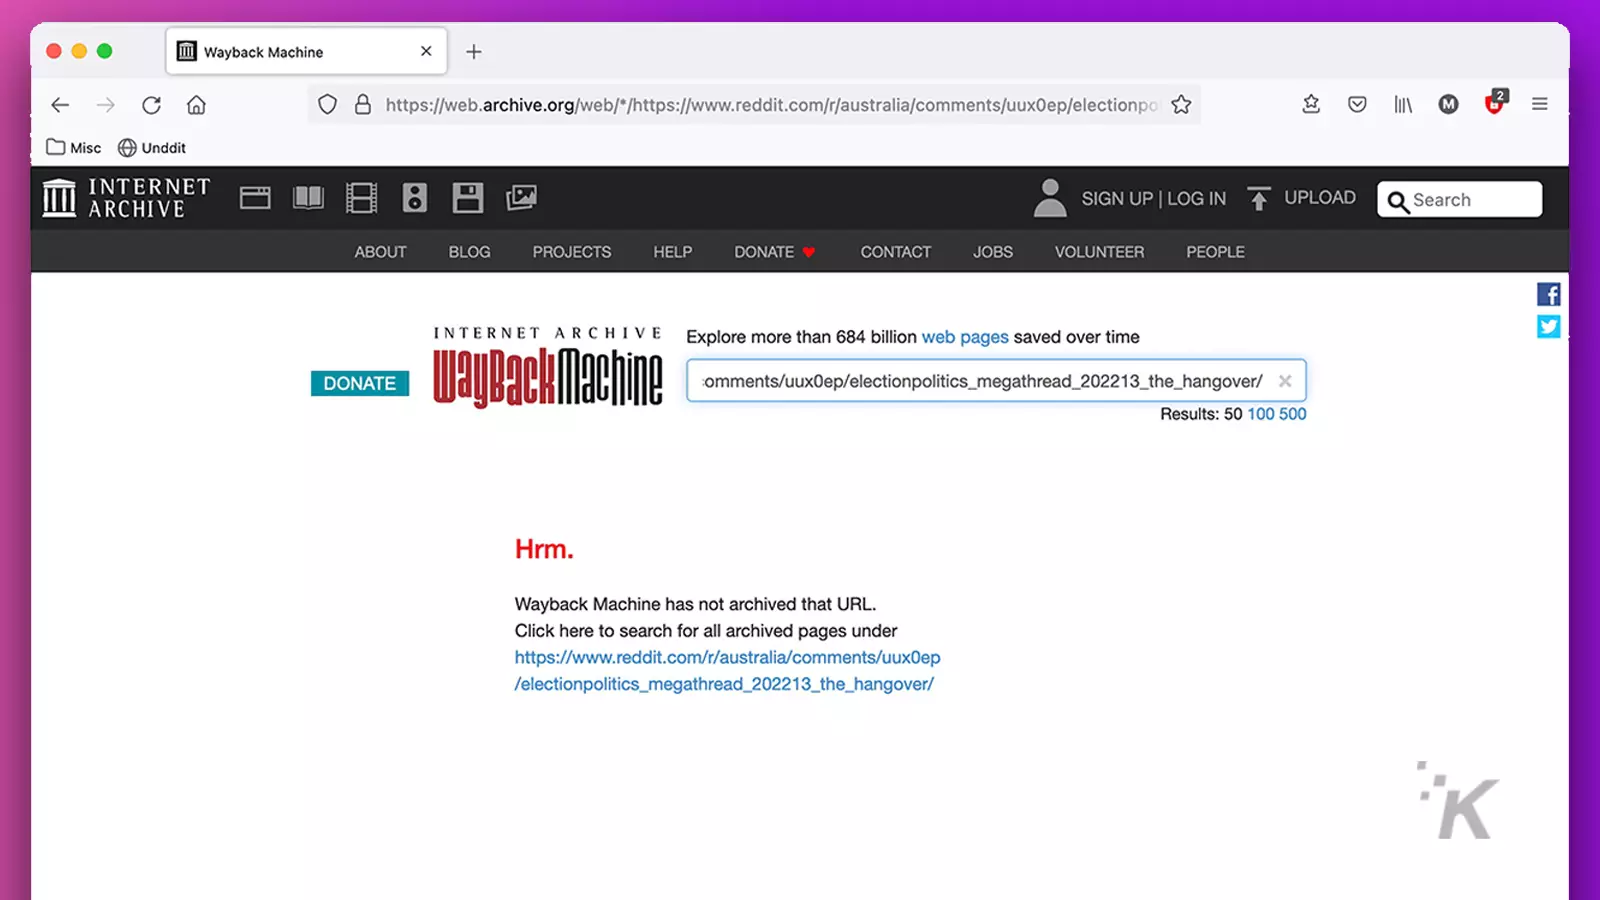Open the VOLUNTEER menu item
Viewport: 1600px width, 900px height.
(1099, 252)
